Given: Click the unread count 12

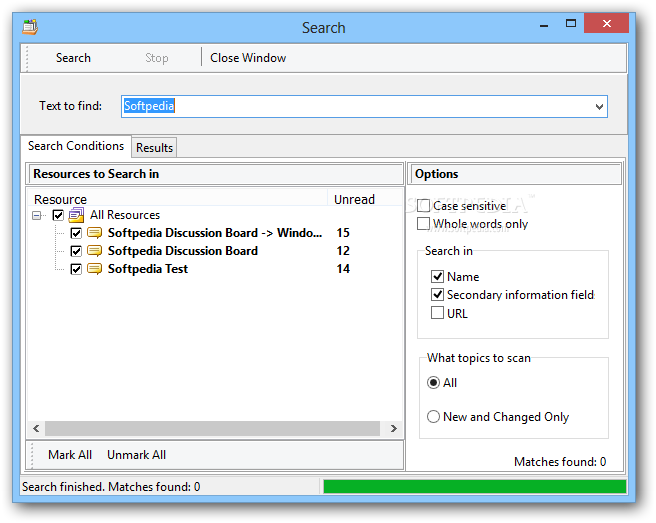Looking at the screenshot, I should tap(343, 251).
